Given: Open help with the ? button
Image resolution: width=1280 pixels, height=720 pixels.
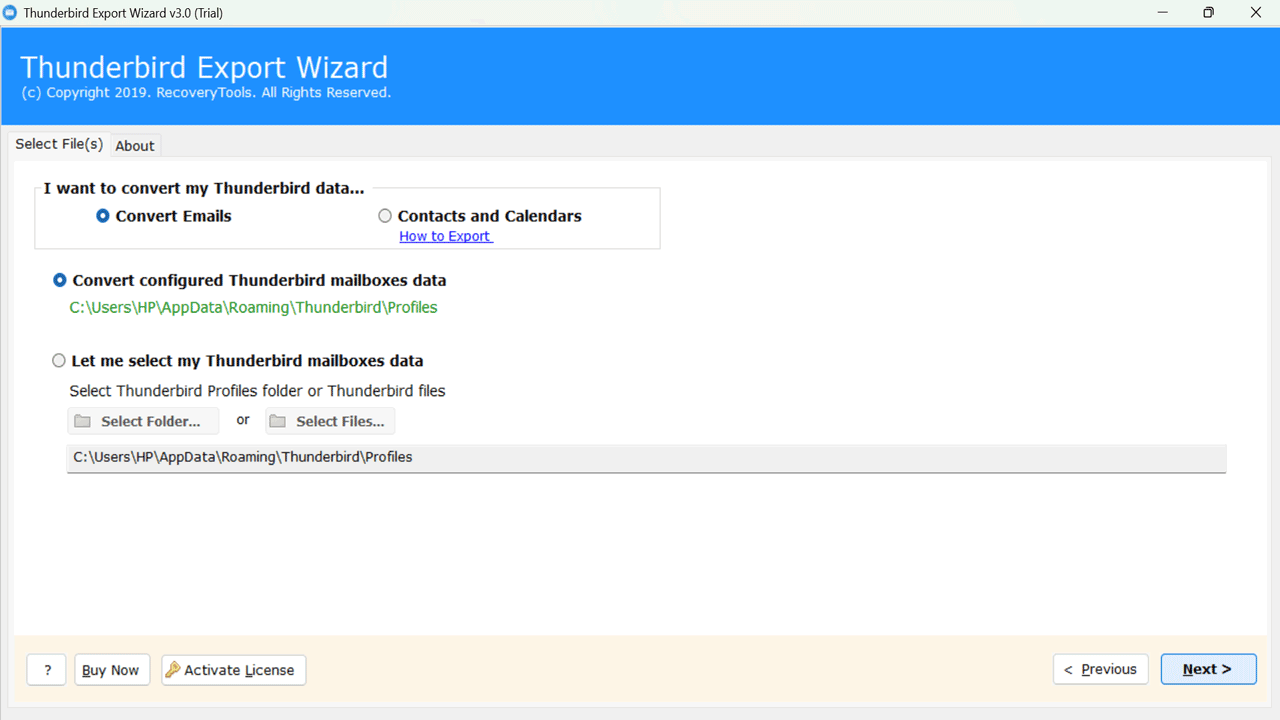Looking at the screenshot, I should (47, 670).
